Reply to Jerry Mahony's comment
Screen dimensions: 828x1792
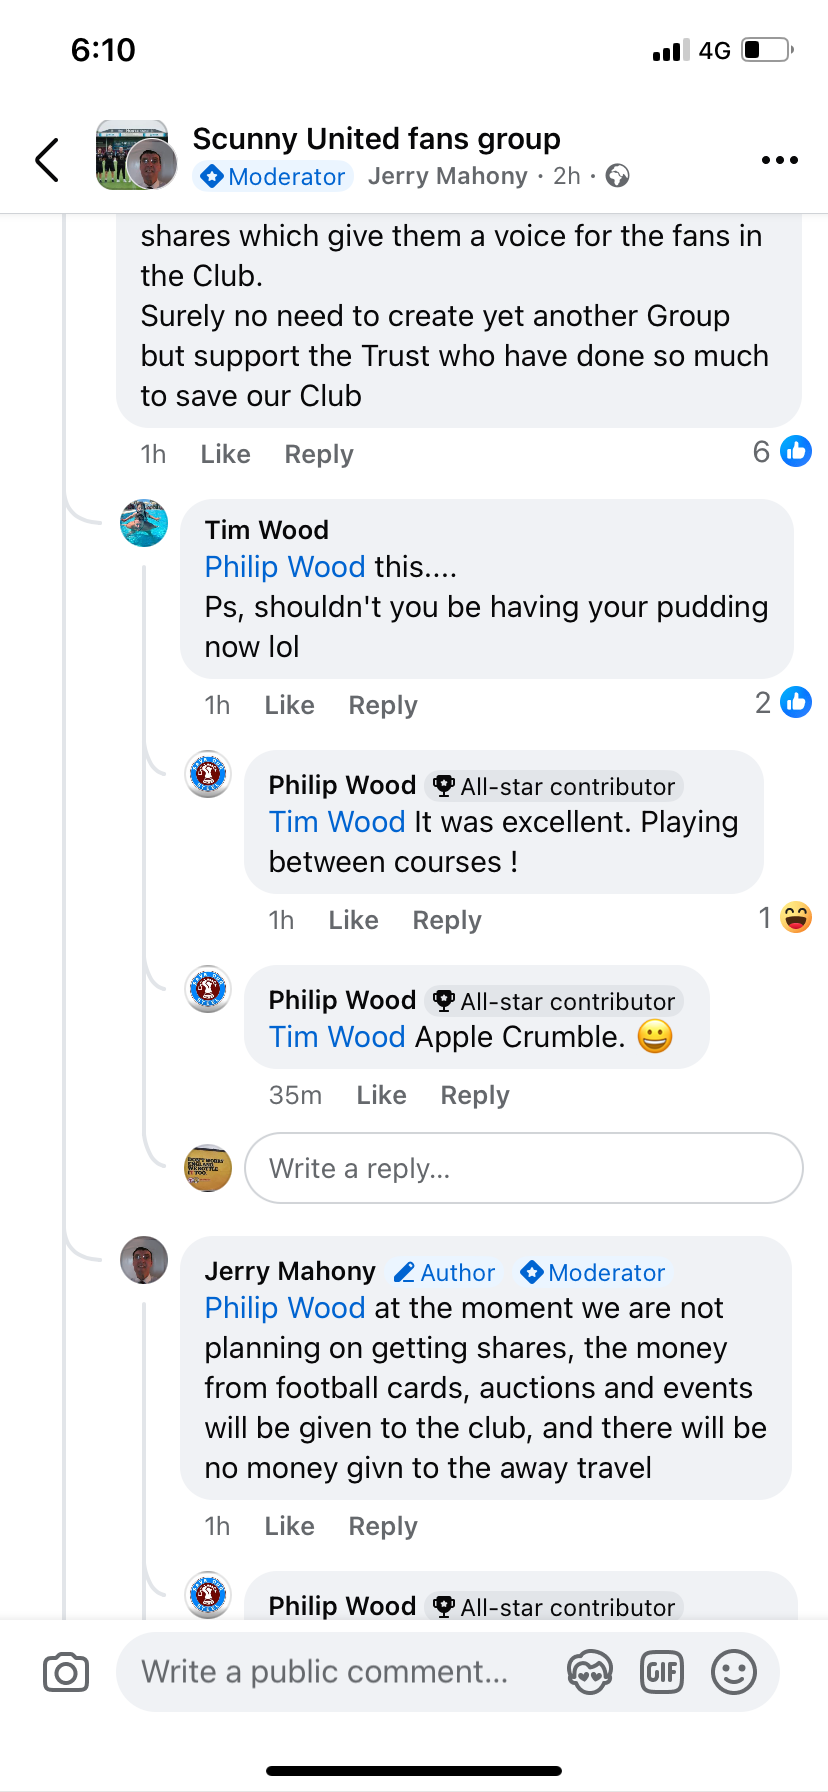pos(382,1527)
